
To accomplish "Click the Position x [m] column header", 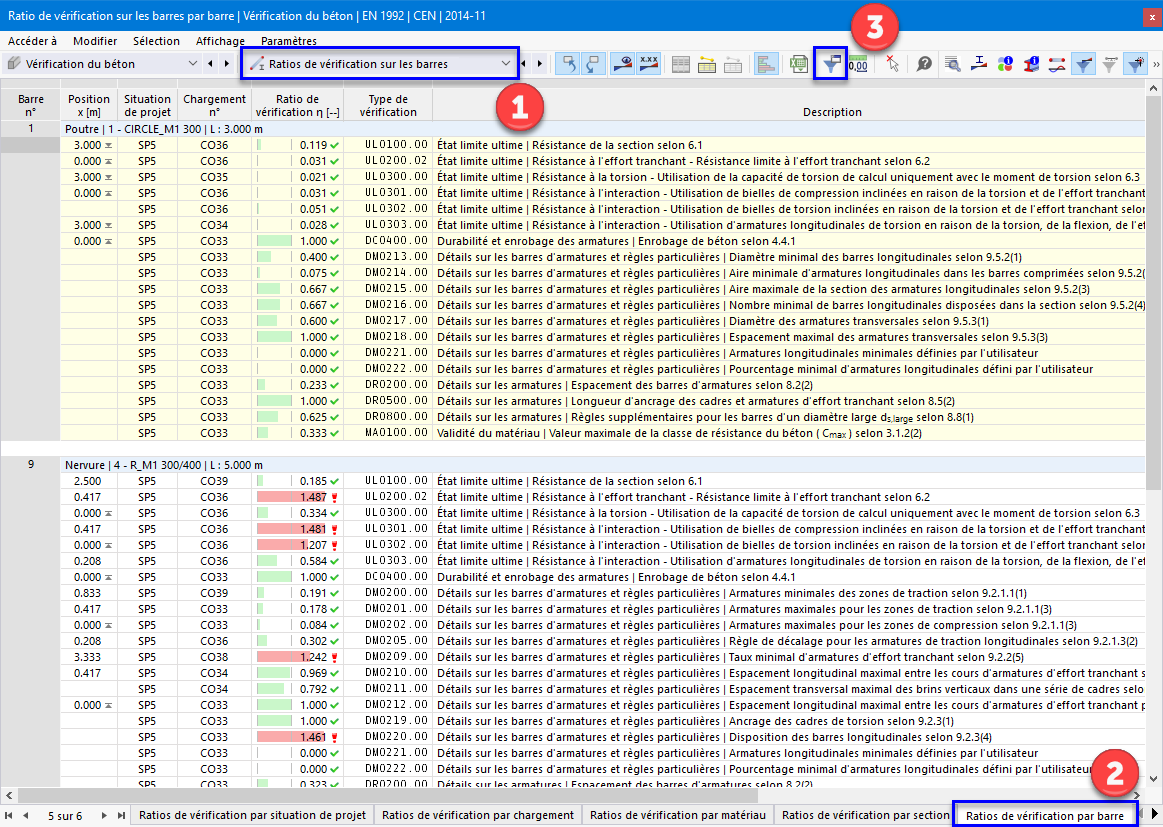I will coord(88,105).
